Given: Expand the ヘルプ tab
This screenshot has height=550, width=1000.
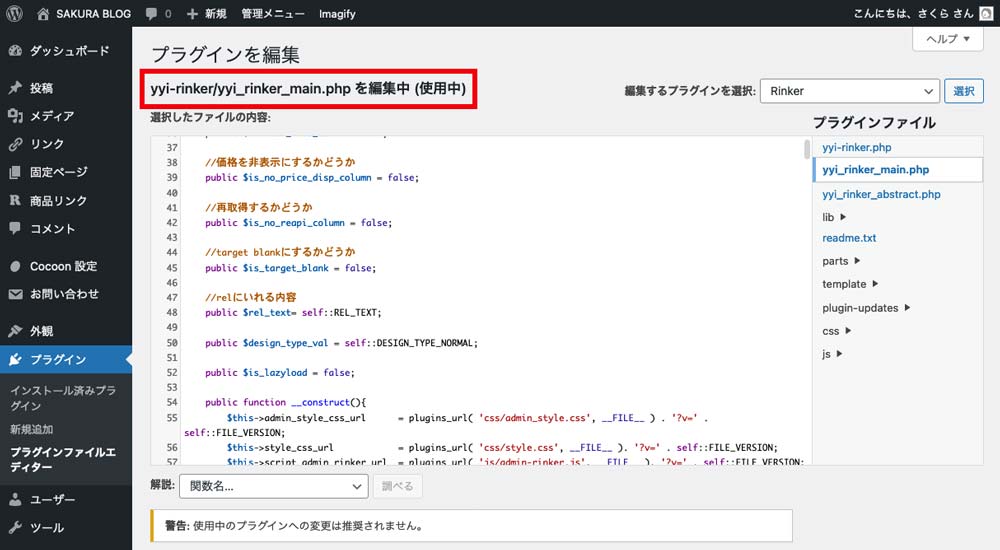Looking at the screenshot, I should 948,39.
